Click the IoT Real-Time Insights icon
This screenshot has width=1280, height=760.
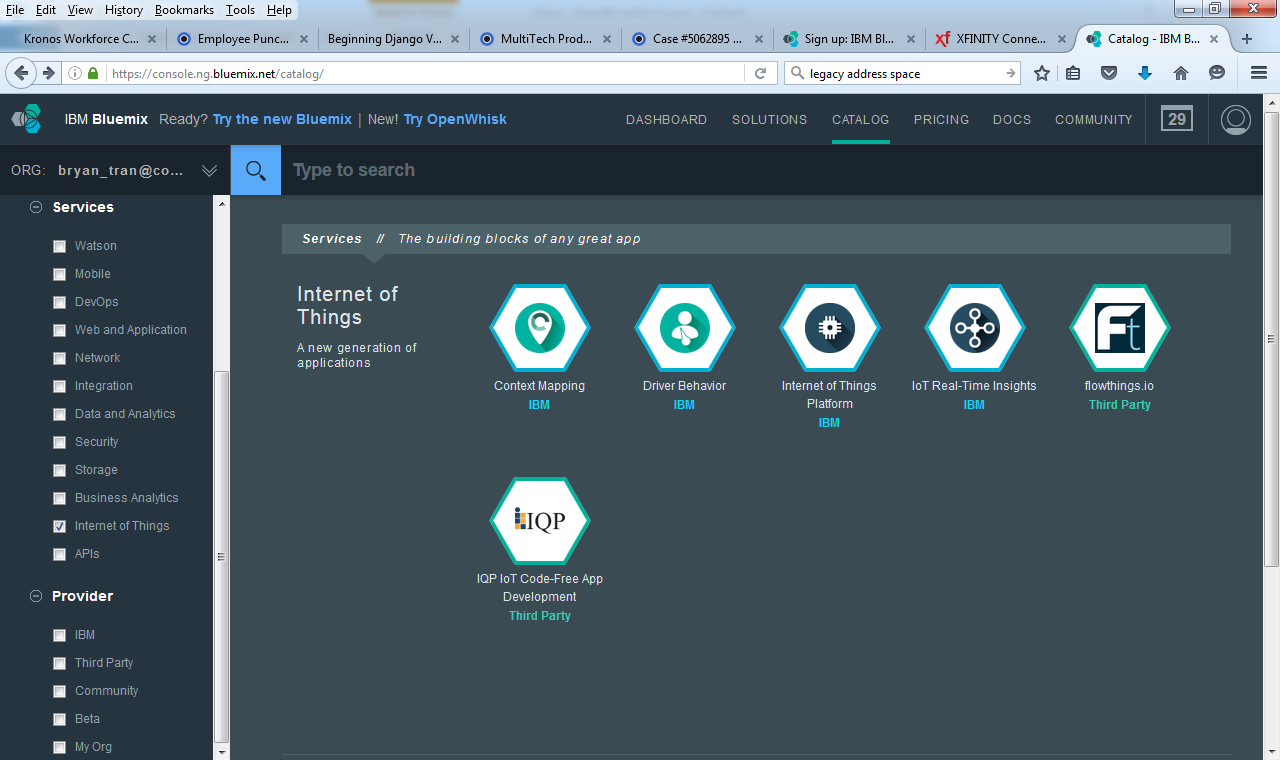974,328
